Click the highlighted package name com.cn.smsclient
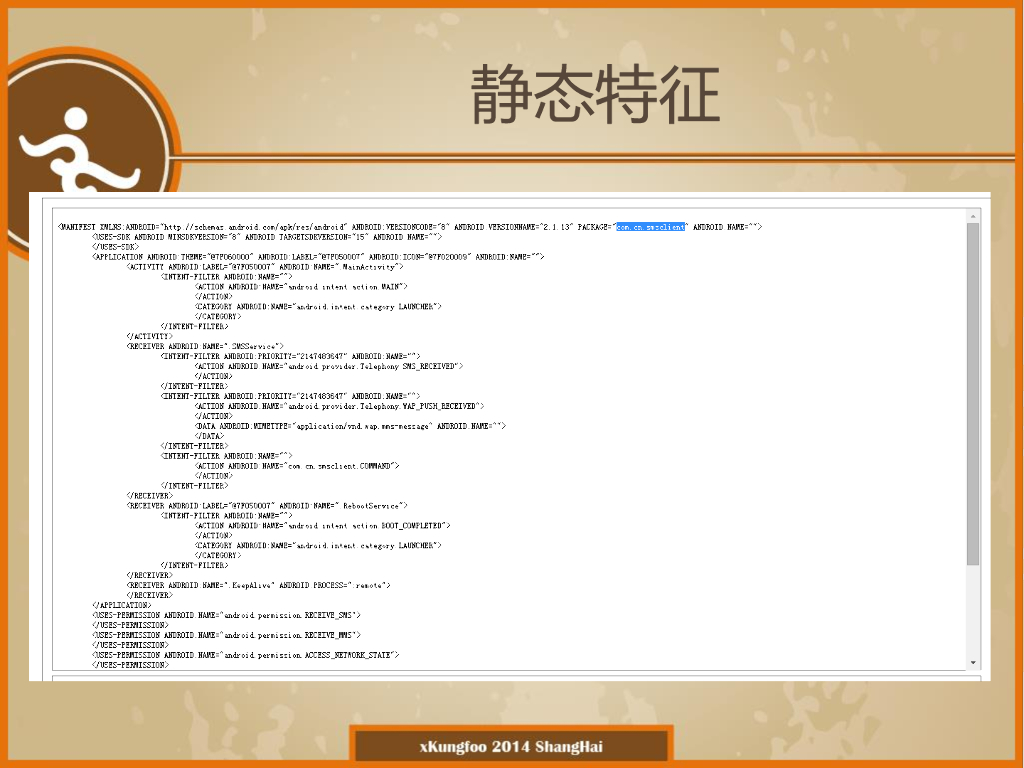The width and height of the screenshot is (1024, 768). pos(650,227)
